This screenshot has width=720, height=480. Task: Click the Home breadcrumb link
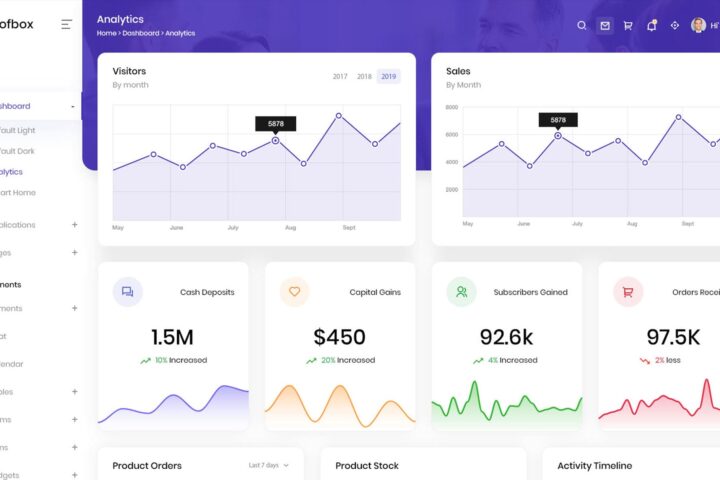(106, 34)
